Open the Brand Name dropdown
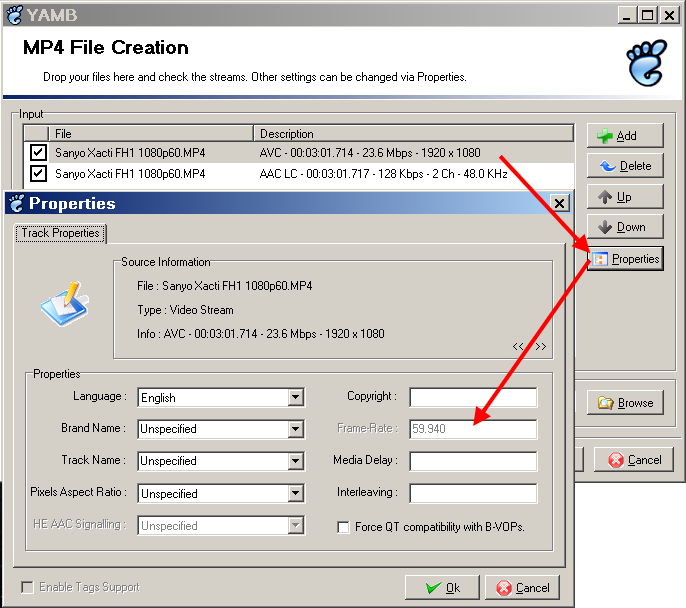 (296, 429)
